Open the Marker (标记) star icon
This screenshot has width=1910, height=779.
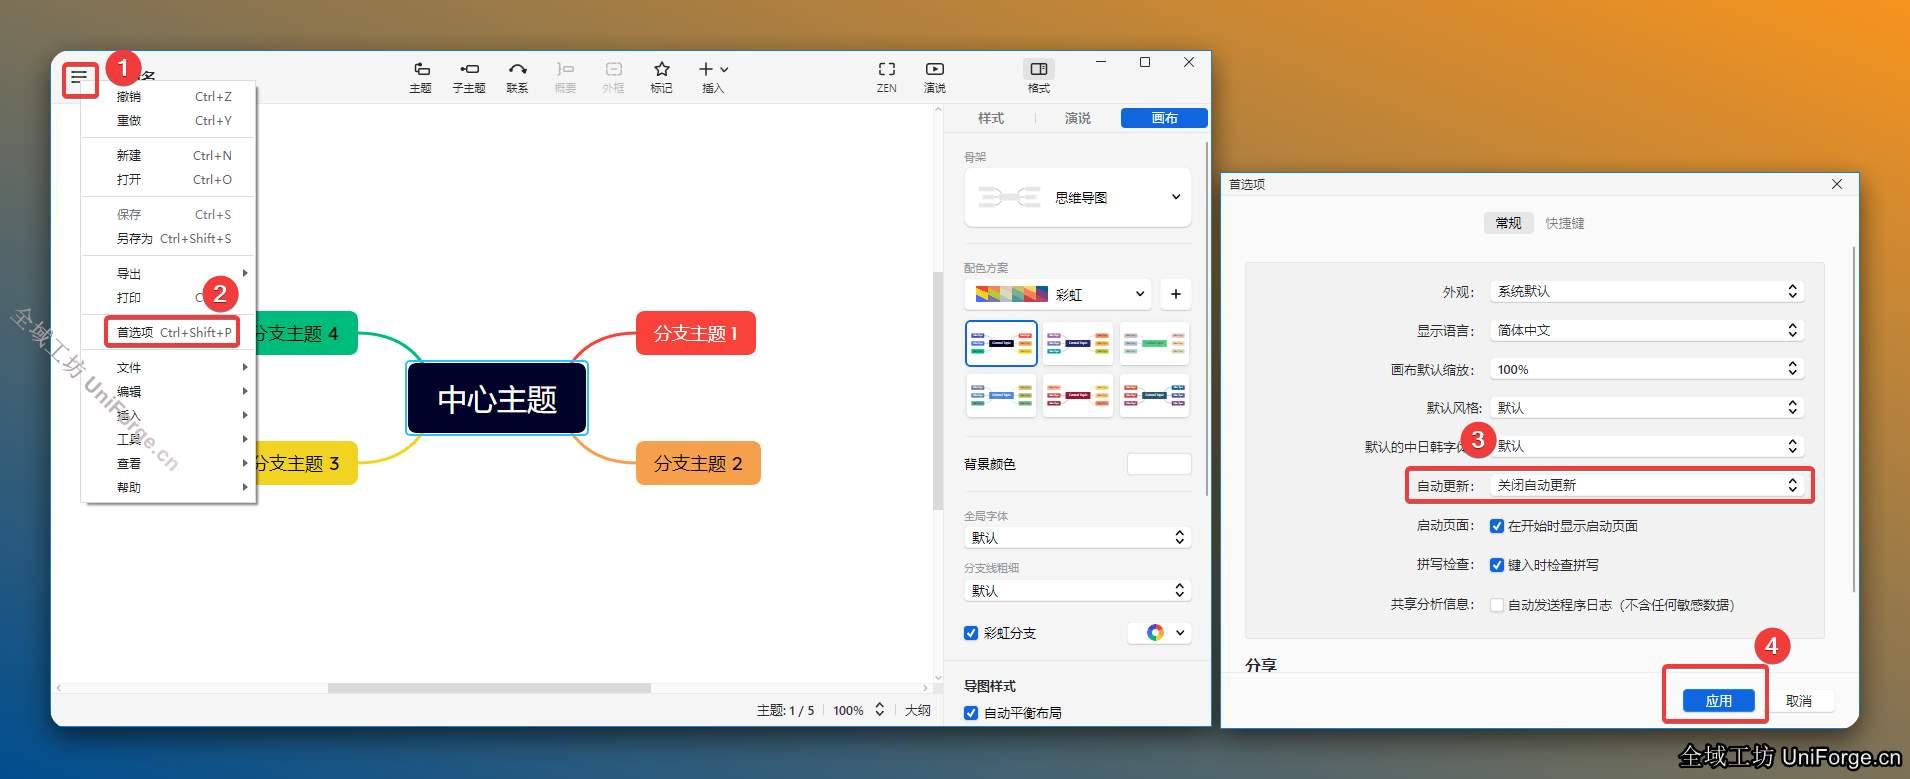coord(661,77)
